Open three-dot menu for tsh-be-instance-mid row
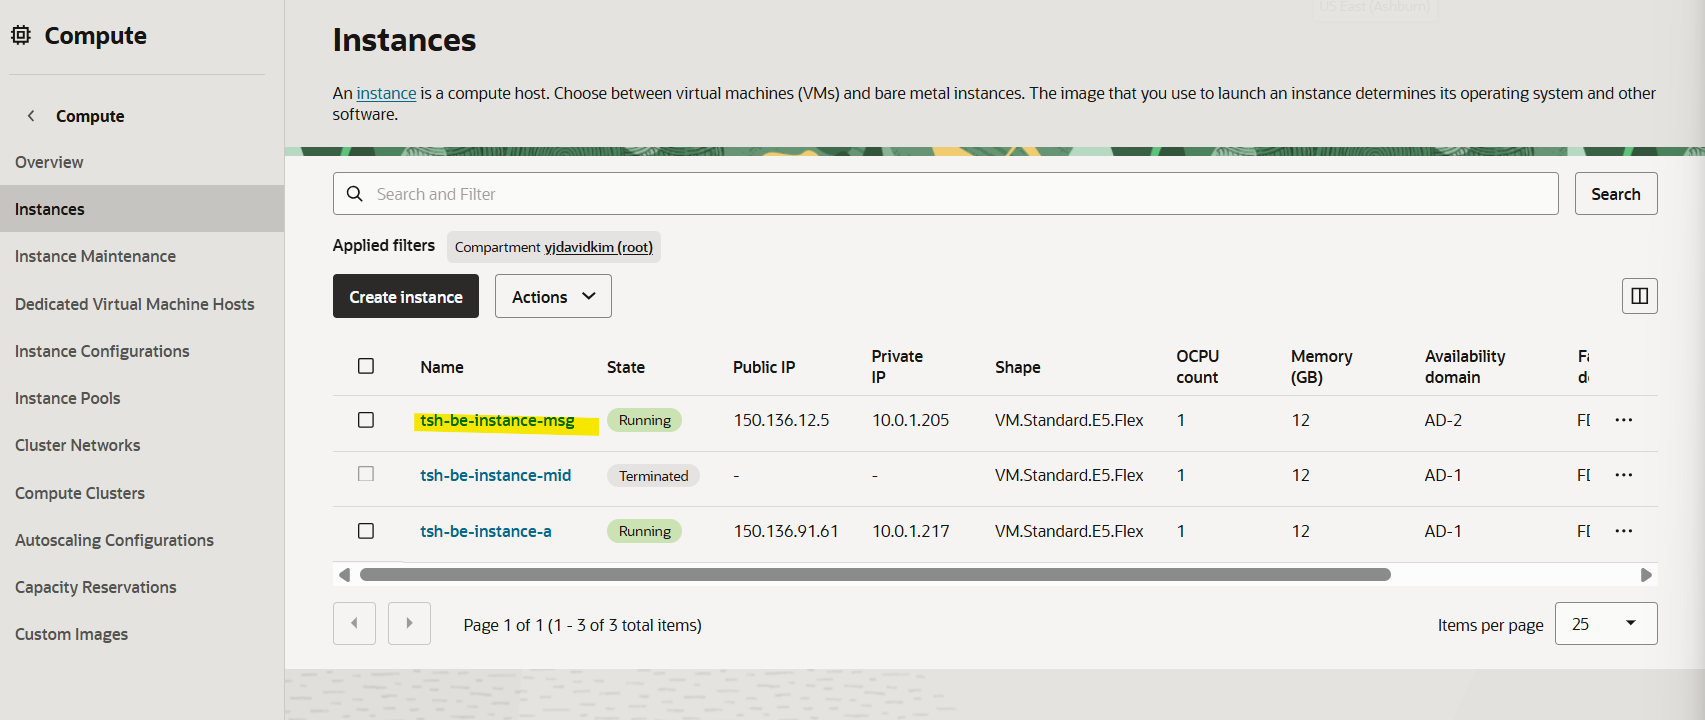 click(1623, 475)
